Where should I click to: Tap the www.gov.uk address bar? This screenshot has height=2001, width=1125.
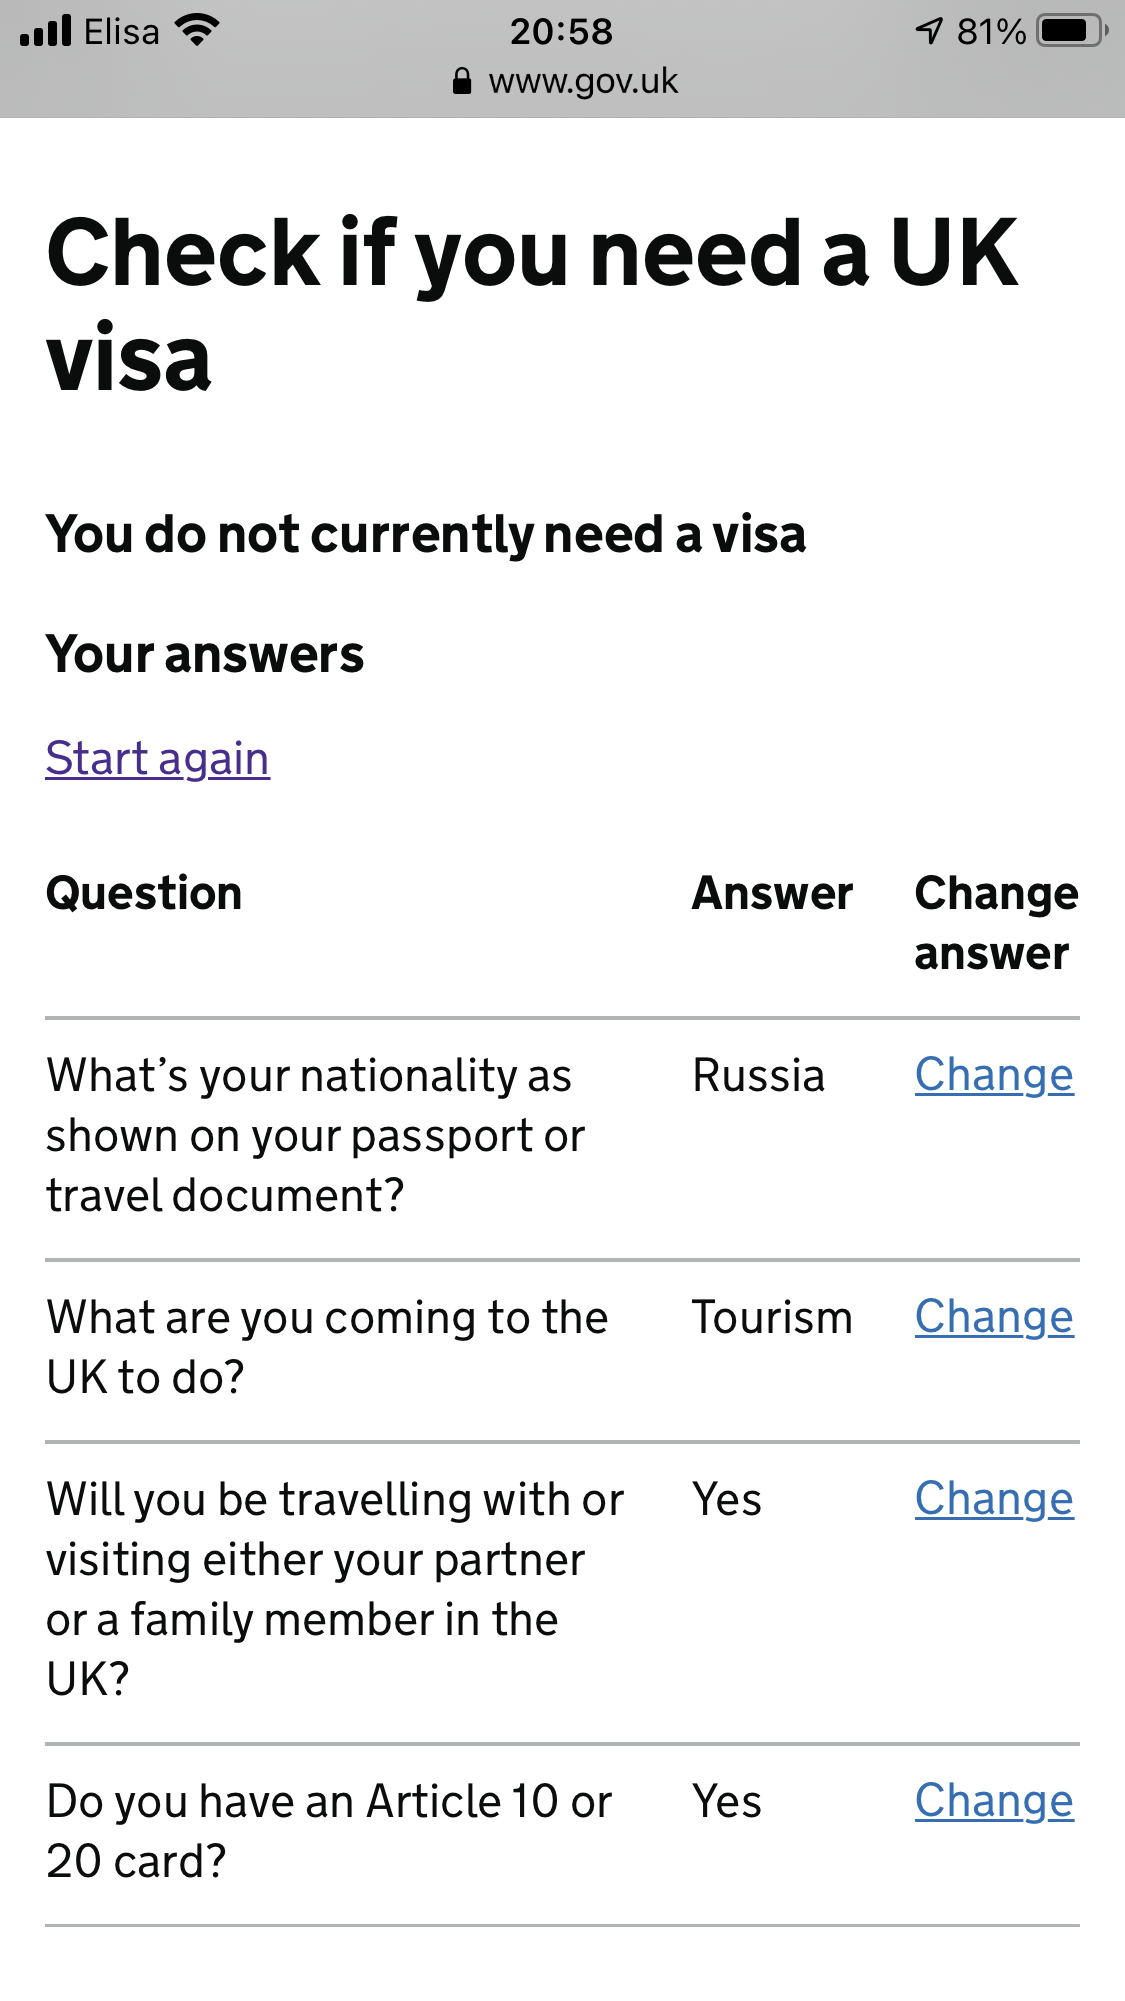[x=582, y=81]
